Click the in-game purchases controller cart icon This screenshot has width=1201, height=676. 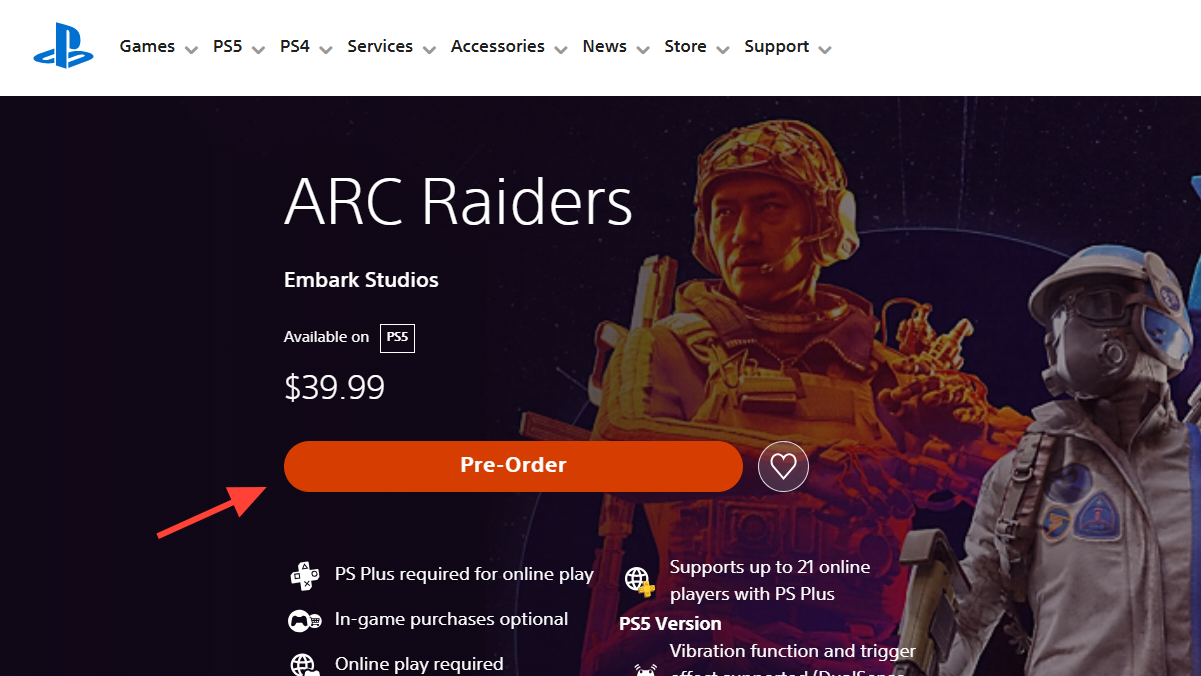[304, 620]
